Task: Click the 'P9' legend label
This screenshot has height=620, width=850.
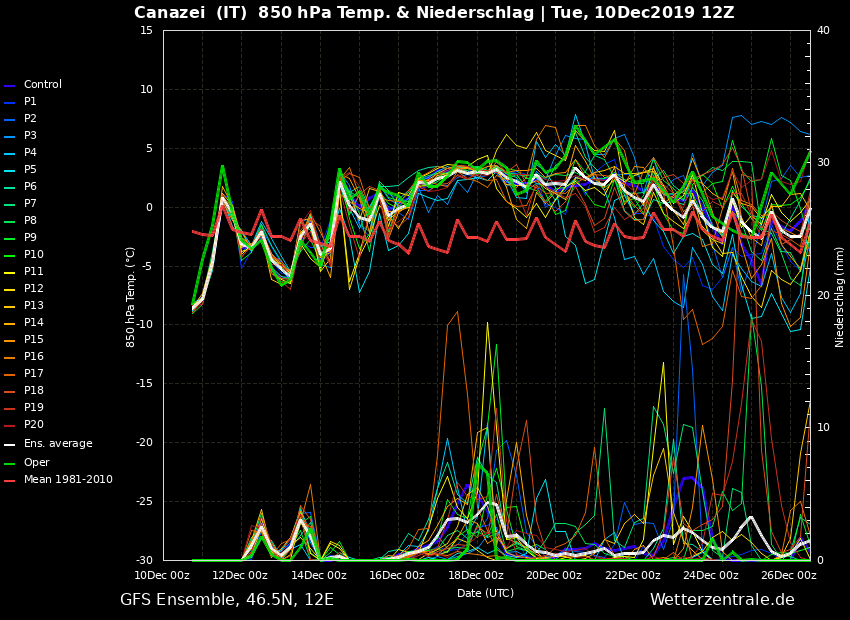Action: (30, 237)
